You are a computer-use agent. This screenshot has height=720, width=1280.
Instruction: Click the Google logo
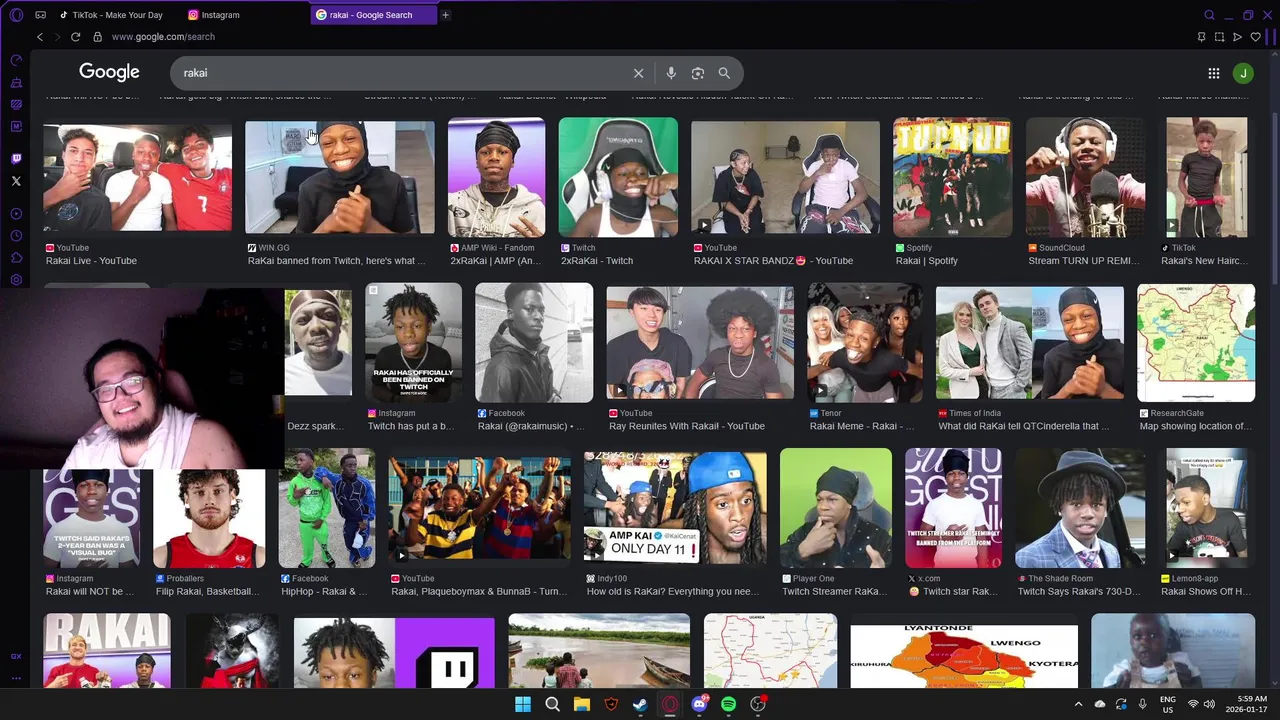pos(109,72)
